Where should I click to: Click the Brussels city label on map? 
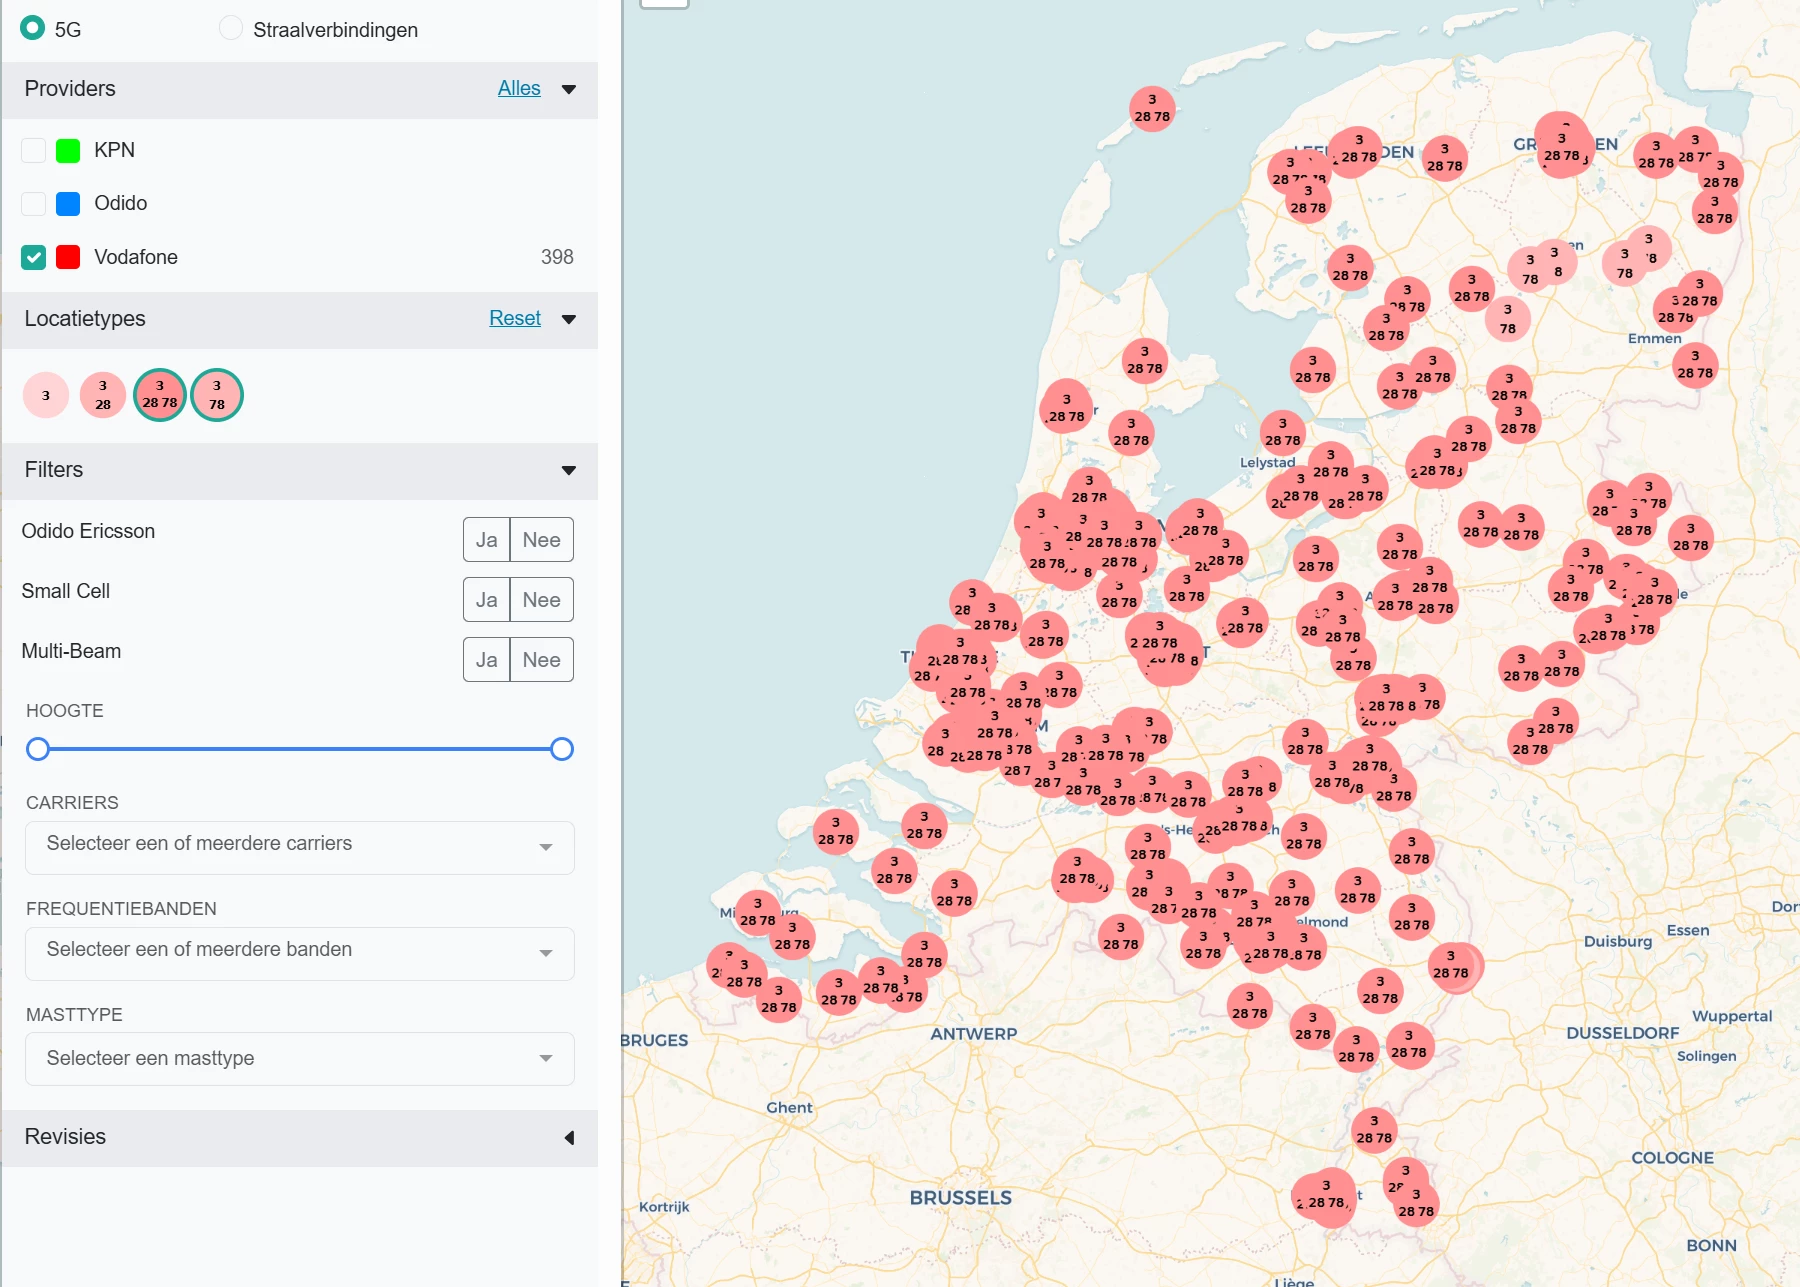tap(961, 1198)
